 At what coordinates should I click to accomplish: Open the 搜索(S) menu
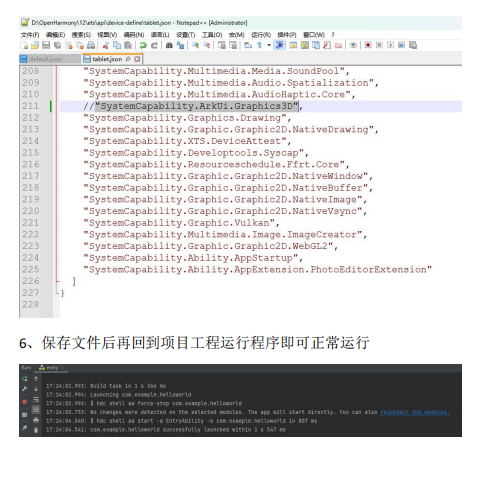click(x=81, y=35)
